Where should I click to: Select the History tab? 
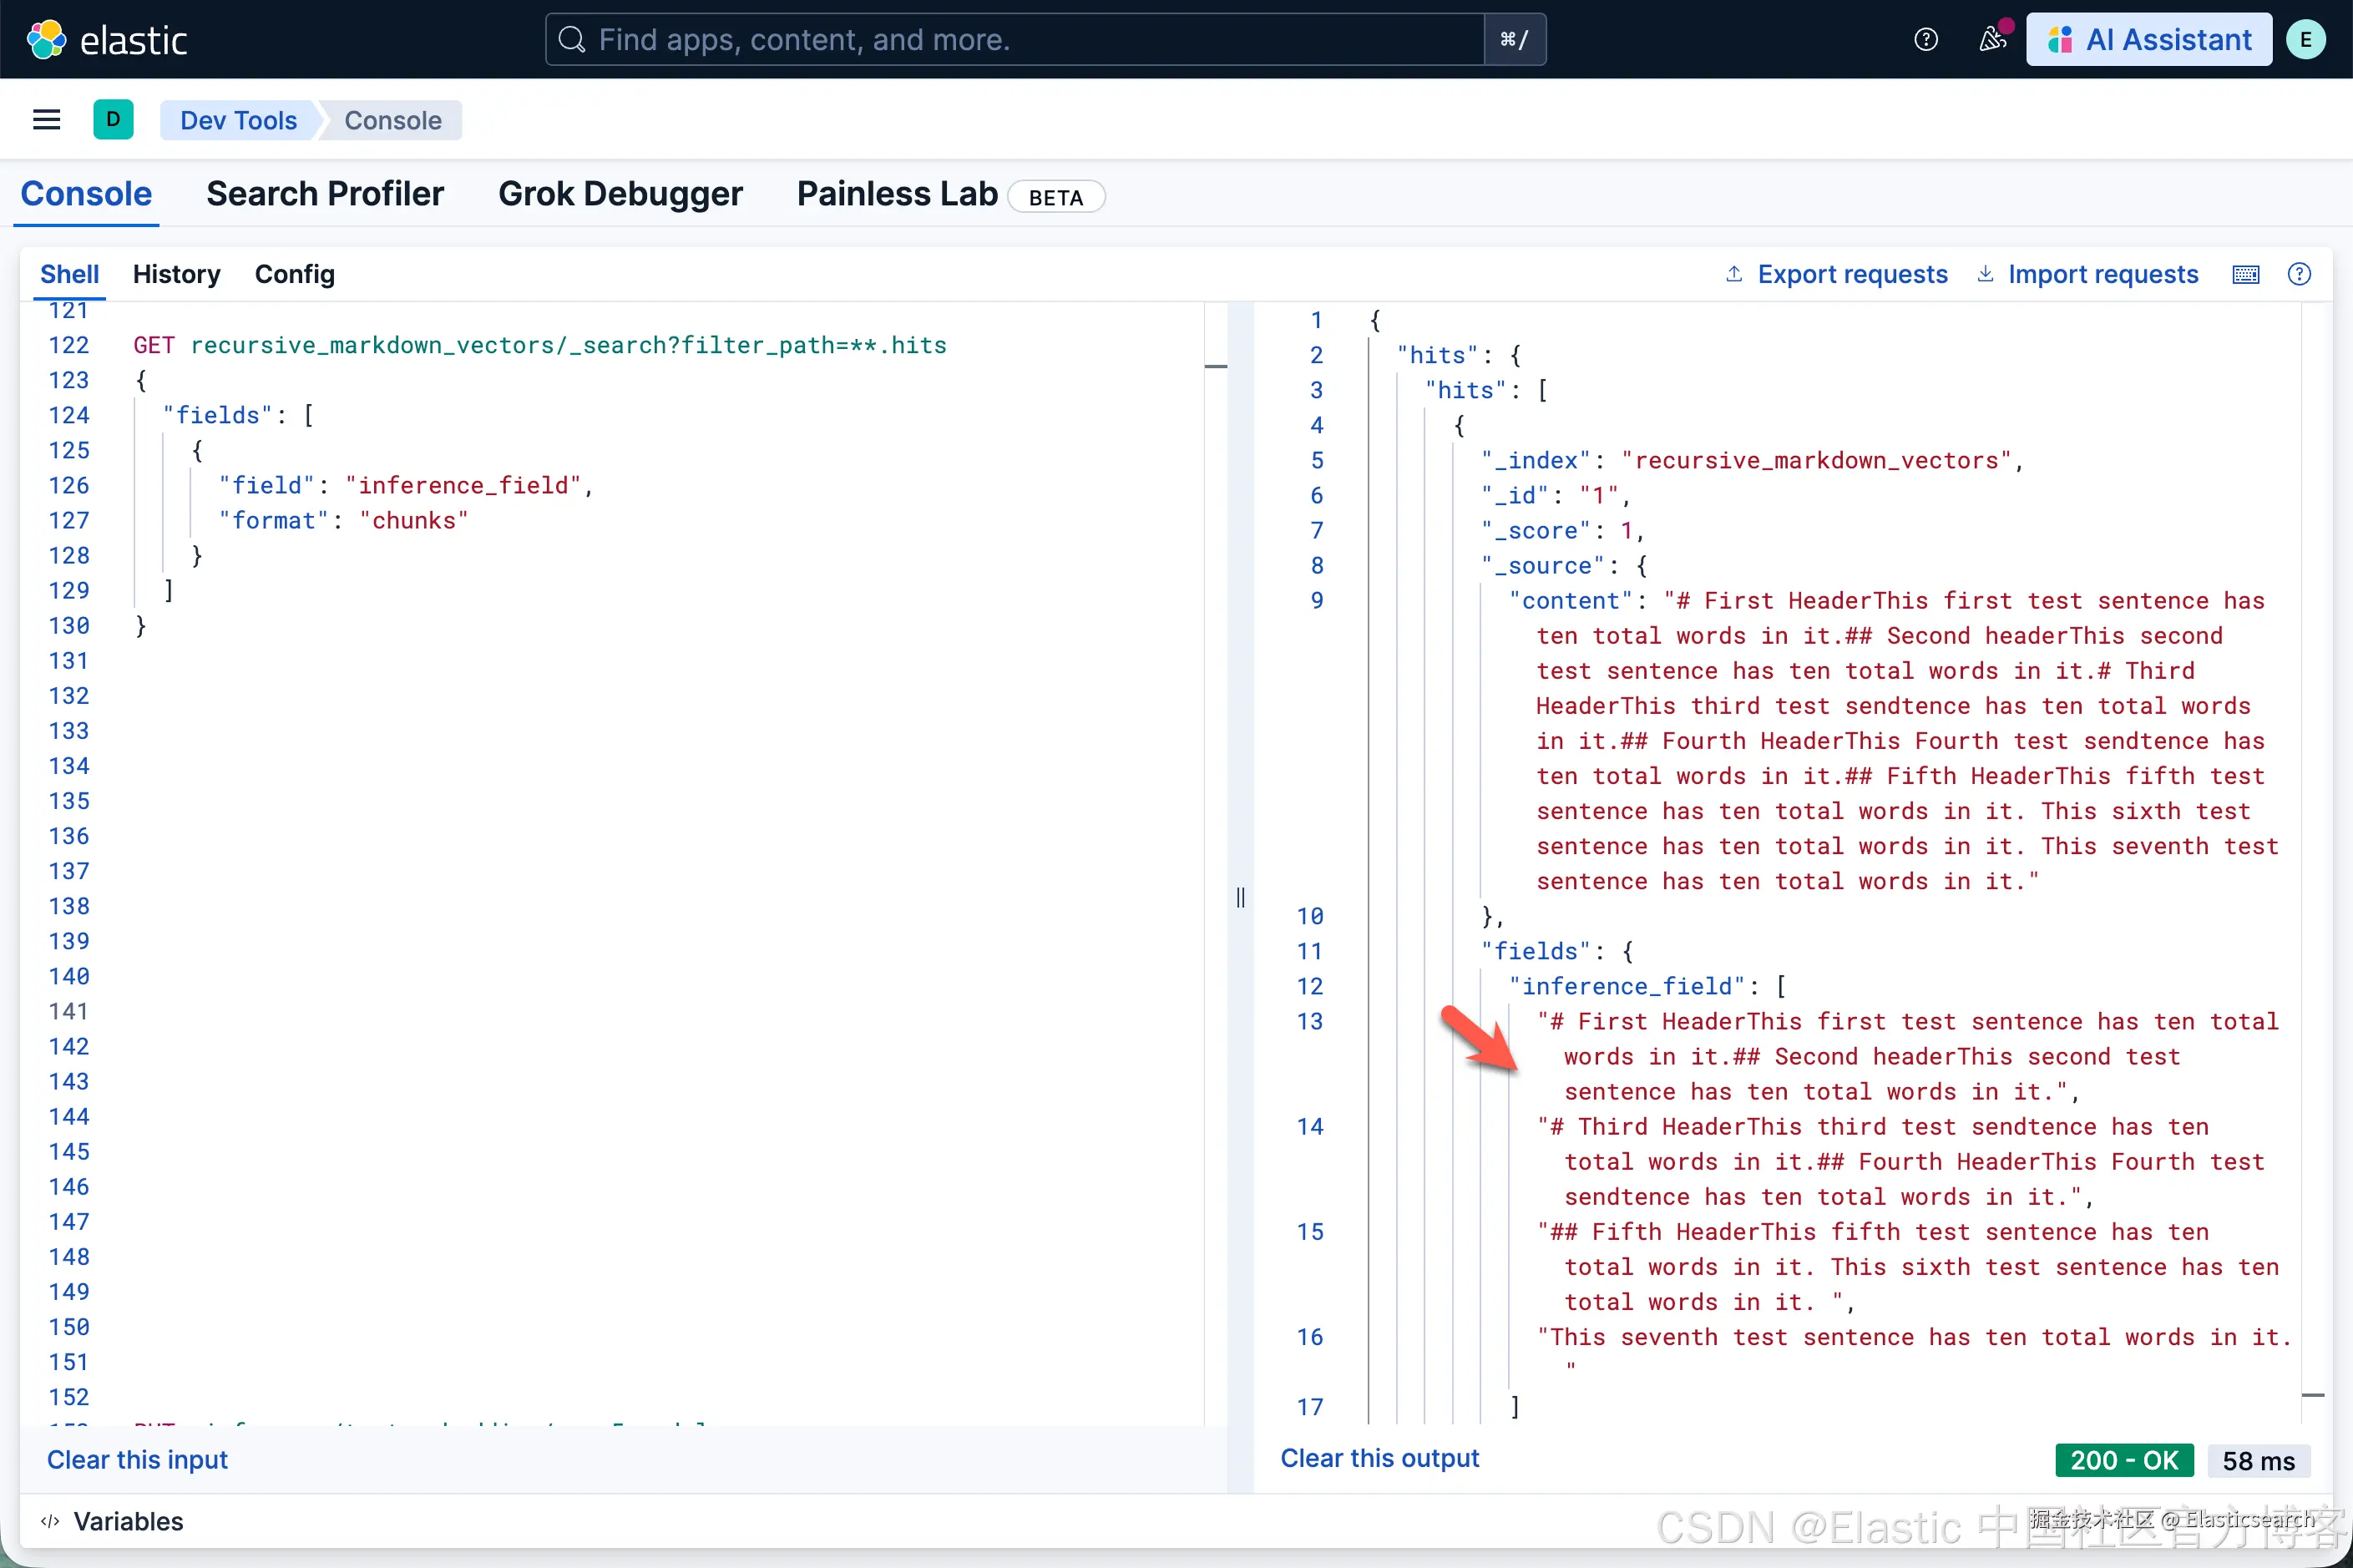pyautogui.click(x=176, y=275)
